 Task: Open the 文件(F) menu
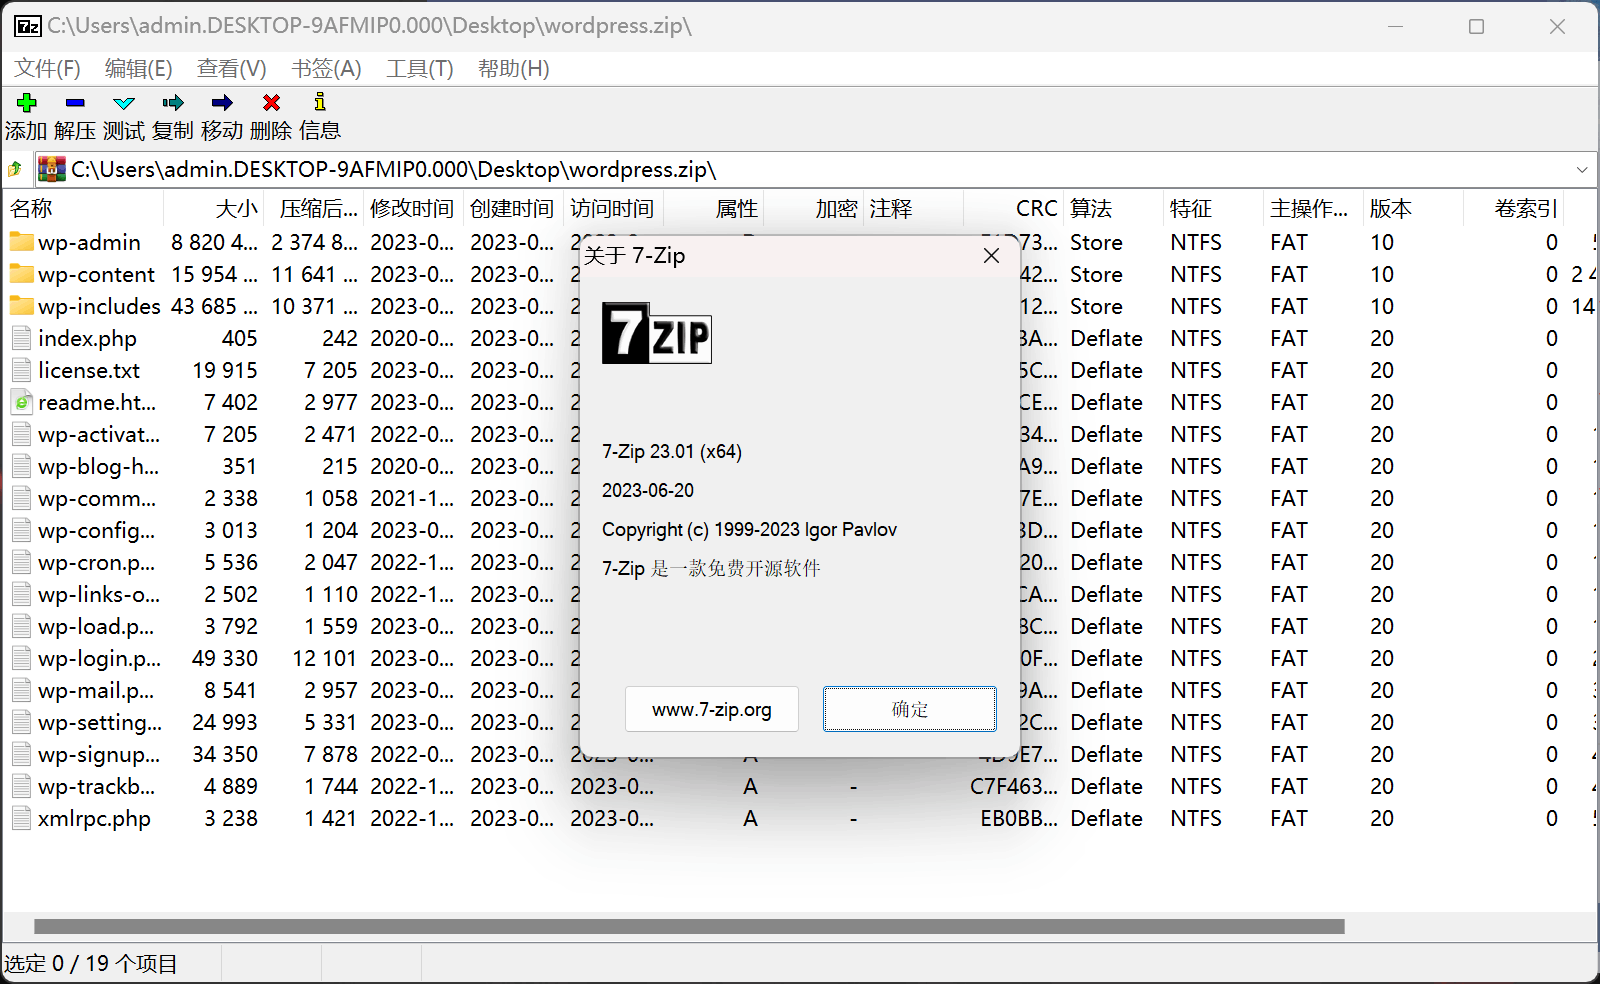click(x=47, y=68)
